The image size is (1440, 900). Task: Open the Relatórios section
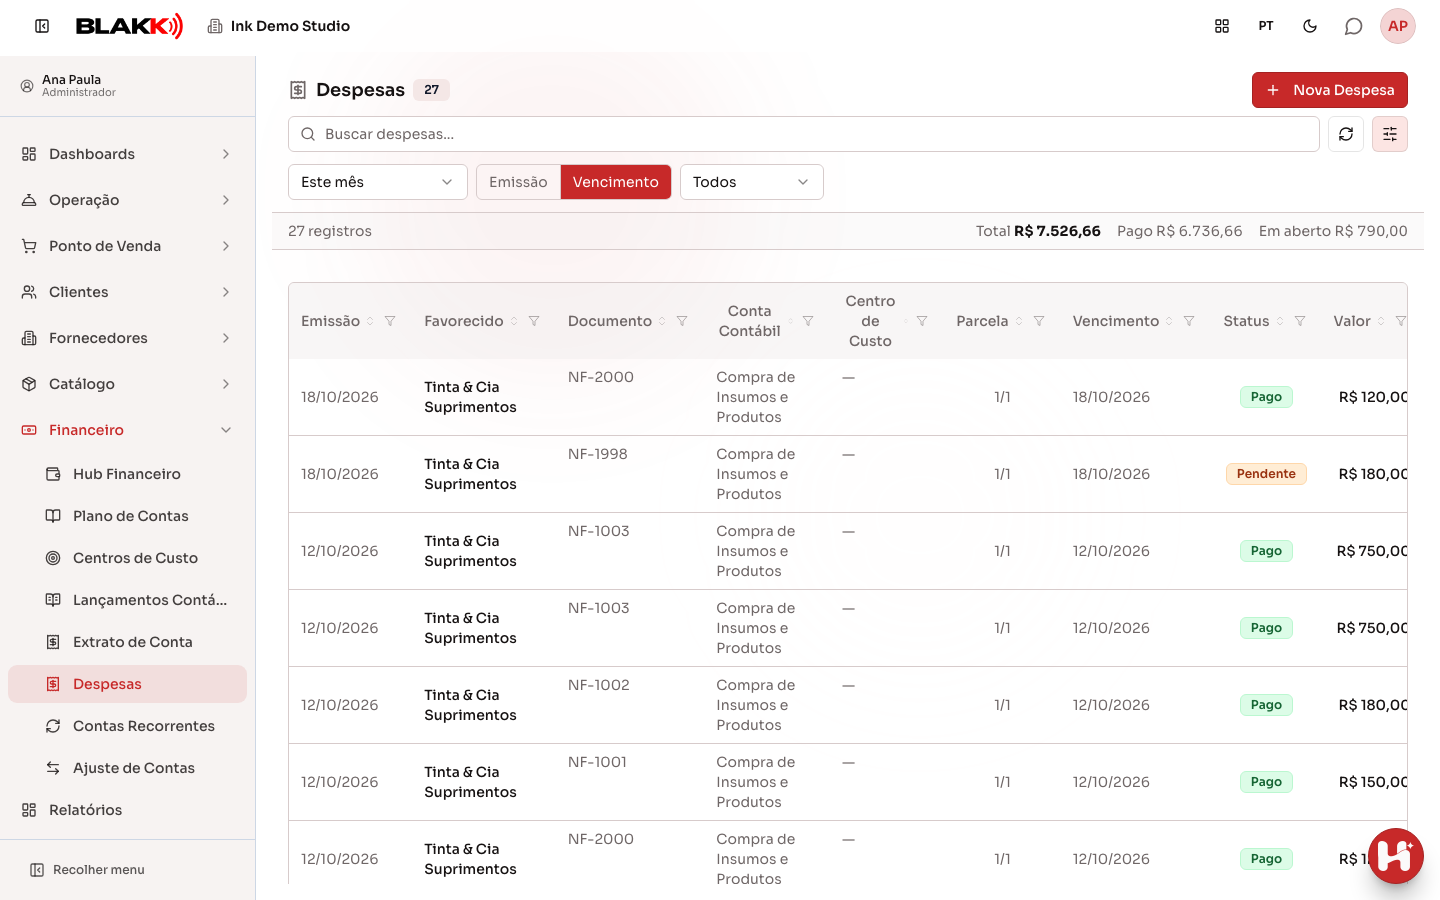127,810
